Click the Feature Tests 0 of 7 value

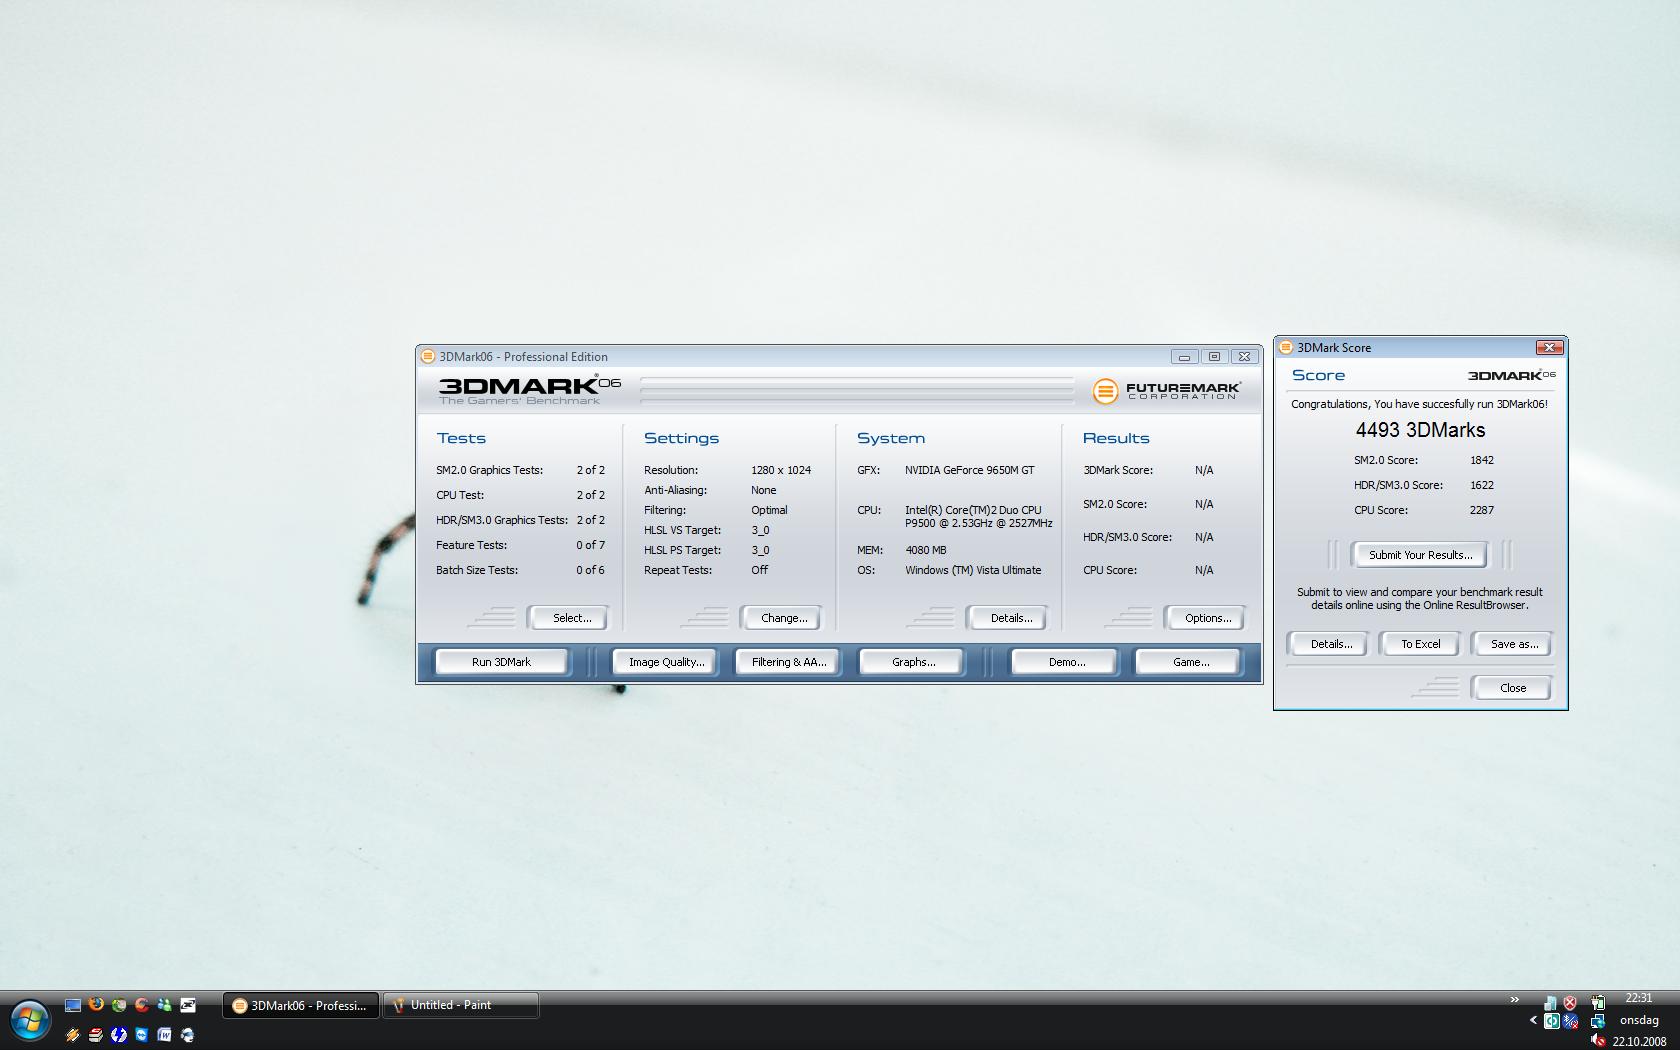590,545
